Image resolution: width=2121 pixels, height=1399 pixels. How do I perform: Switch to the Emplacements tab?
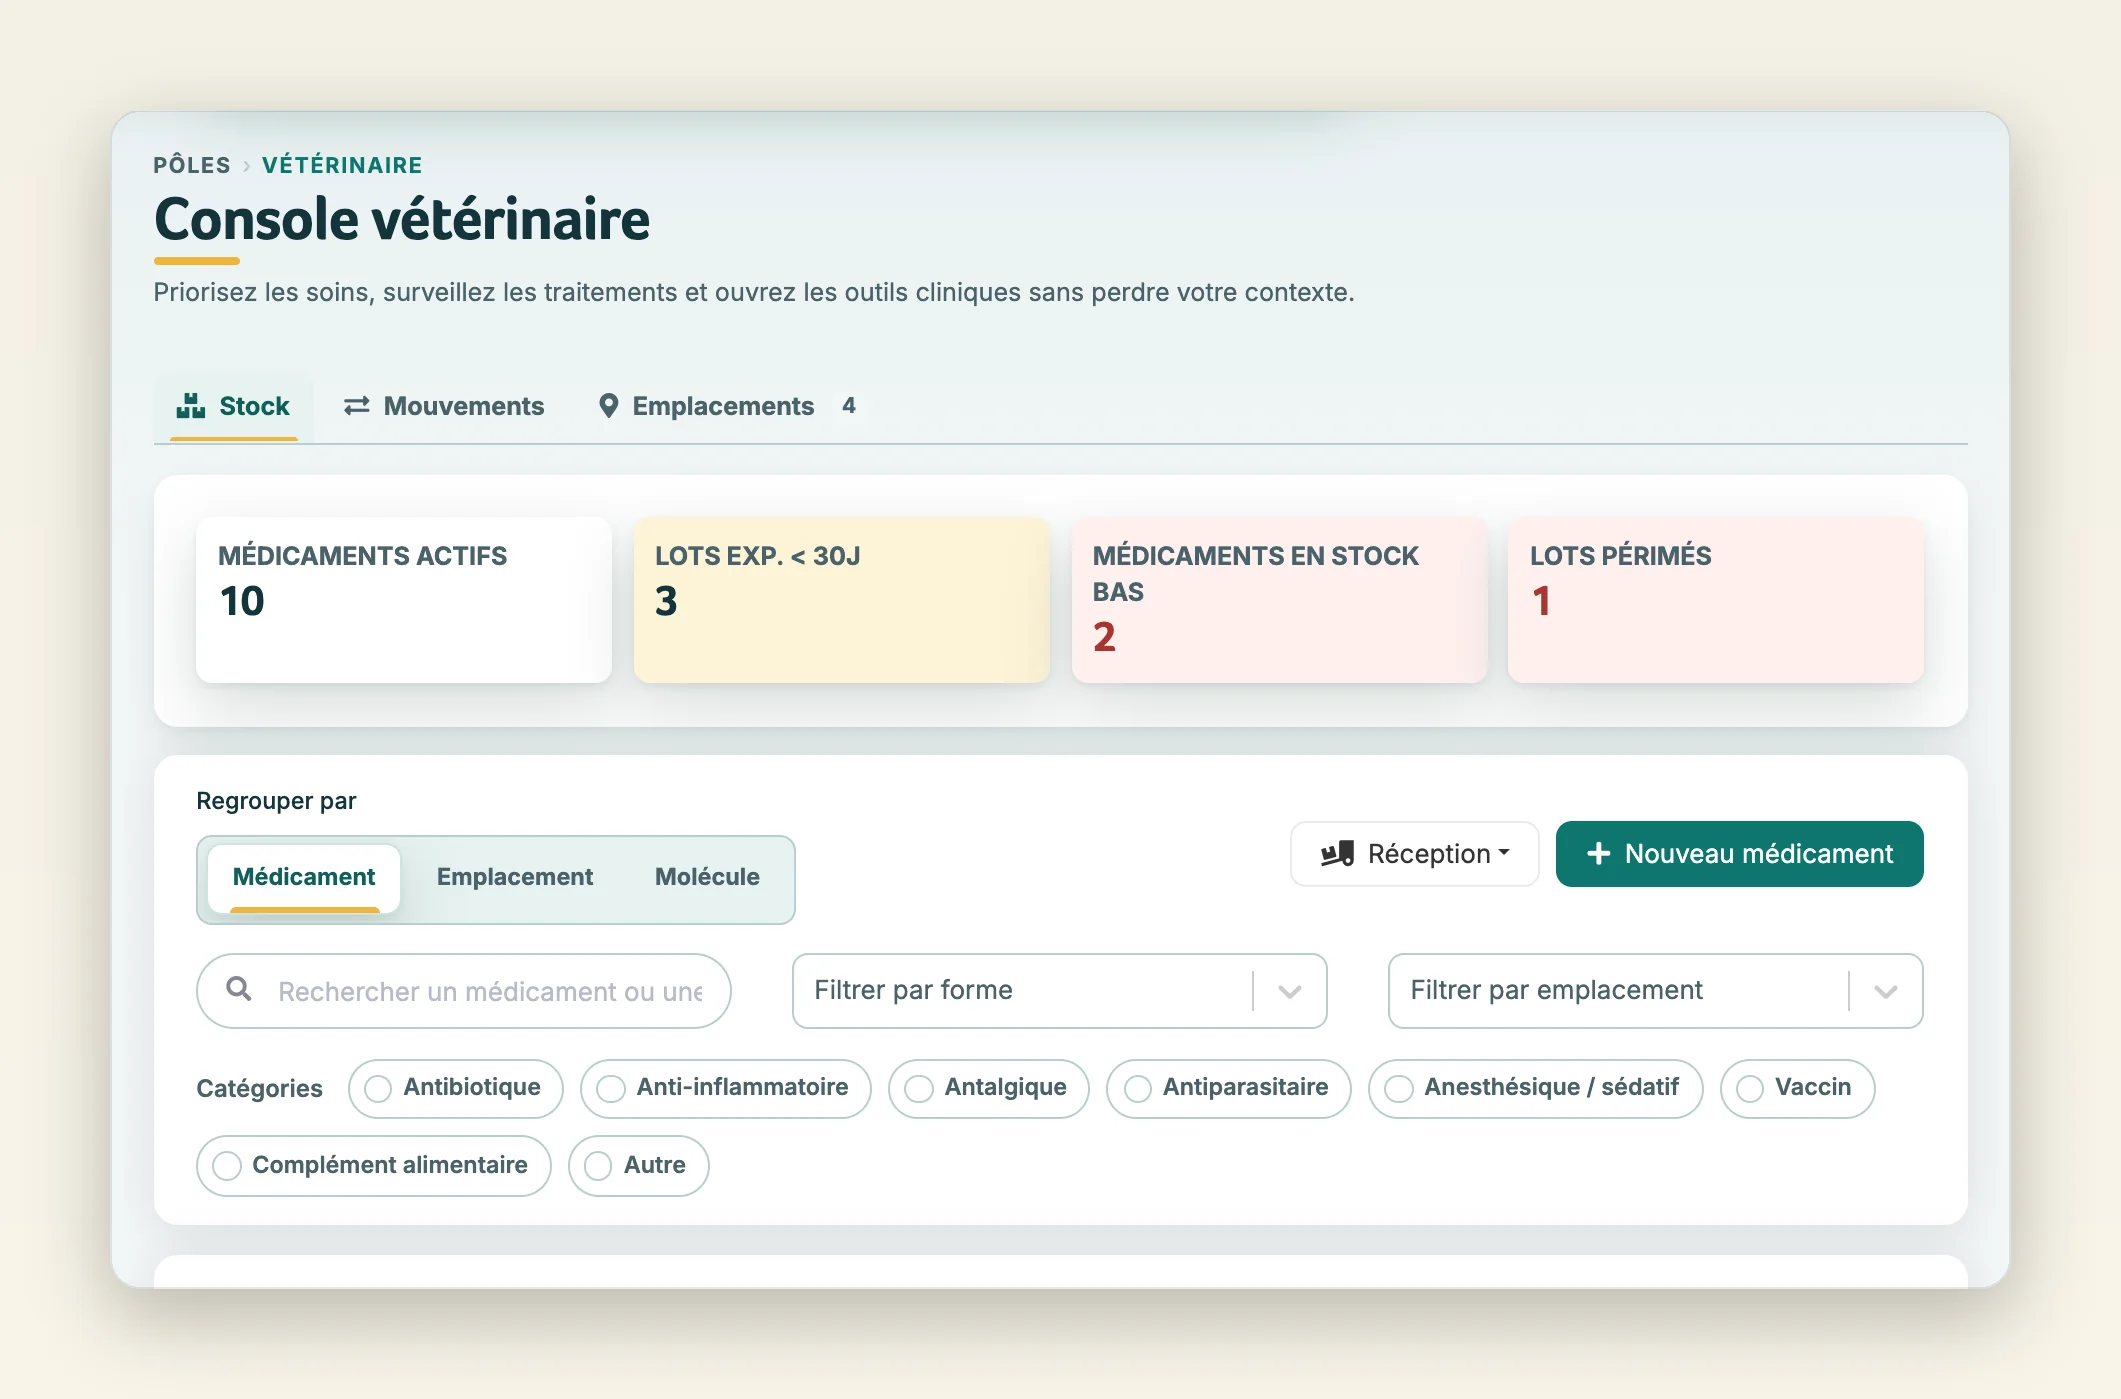(727, 406)
